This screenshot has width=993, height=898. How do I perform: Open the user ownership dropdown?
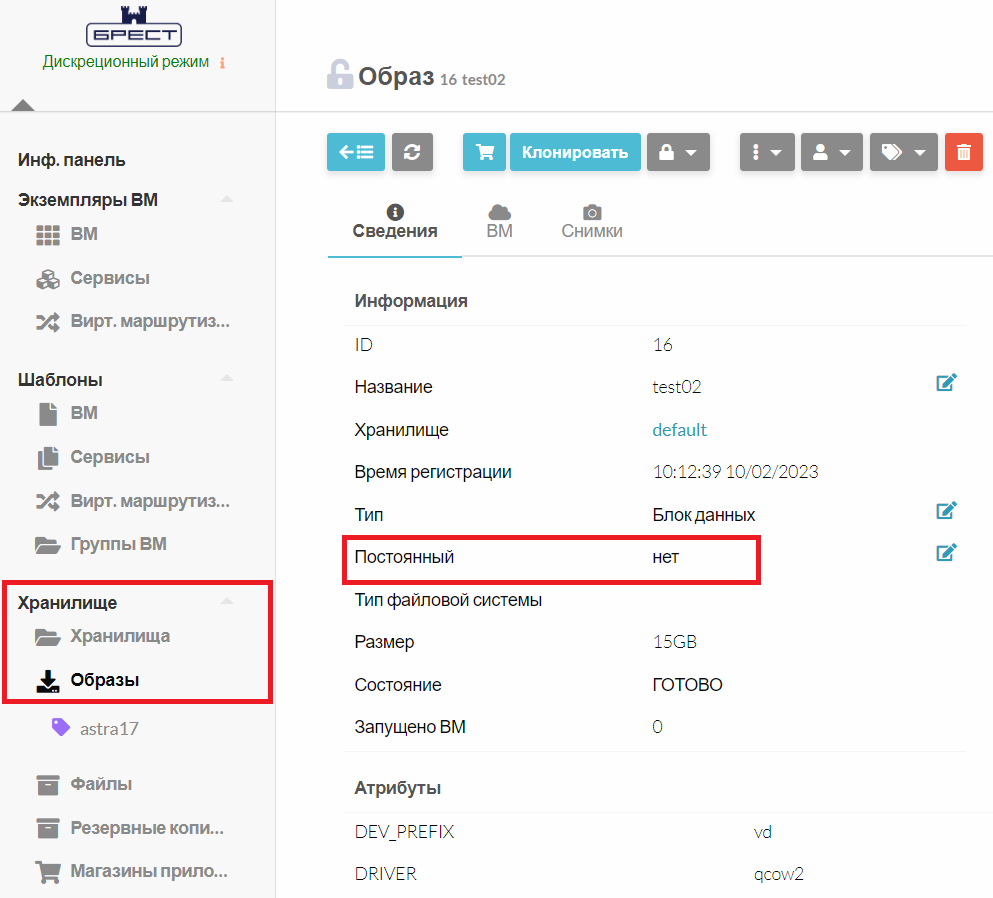coord(831,152)
